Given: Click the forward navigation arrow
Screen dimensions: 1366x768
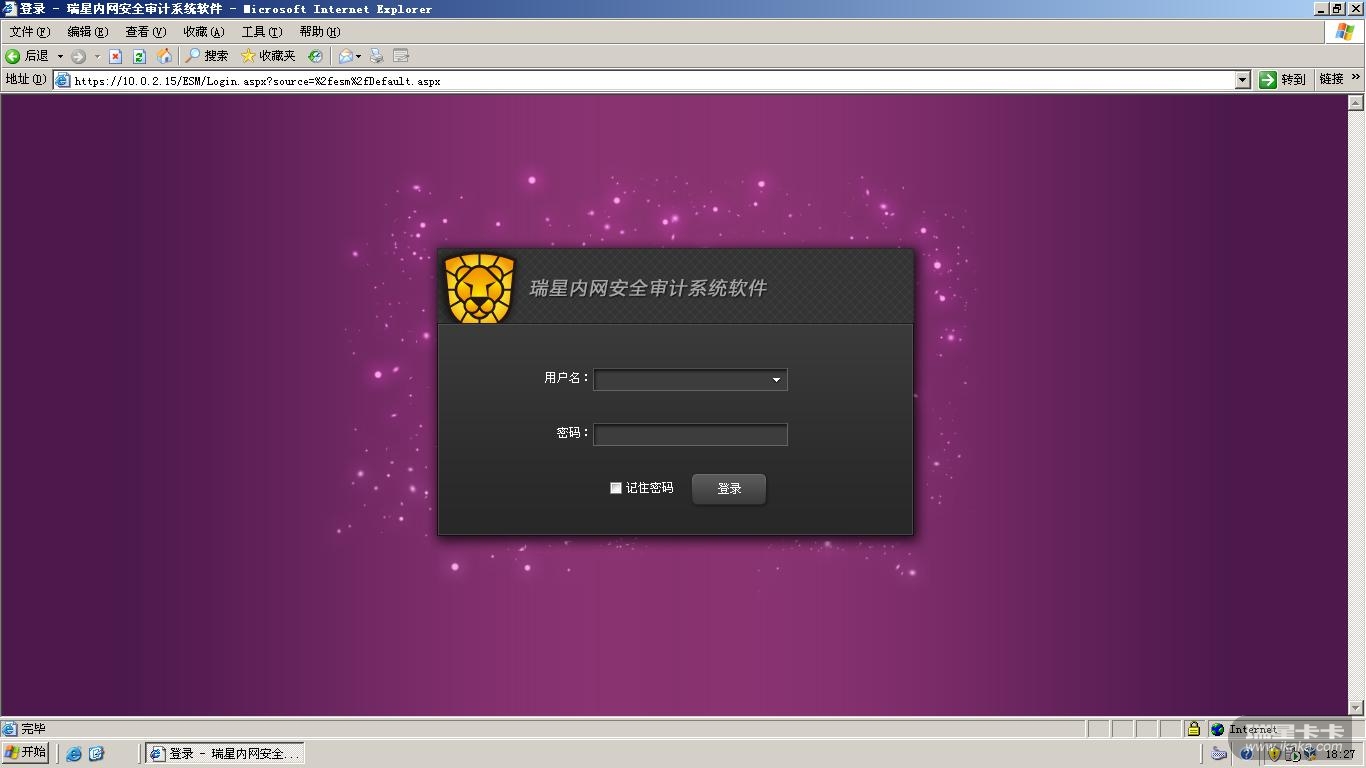Looking at the screenshot, I should (78, 56).
